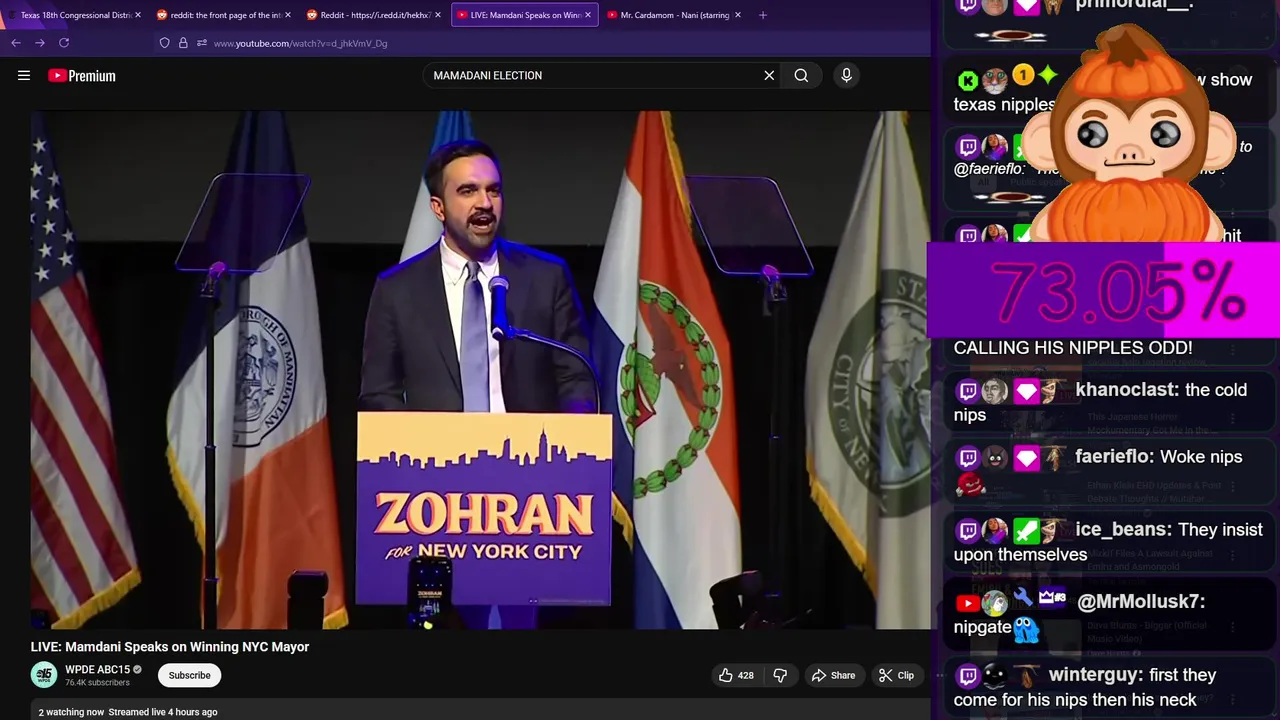Click the wrench badge on MrMollusk7

pos(1023,599)
